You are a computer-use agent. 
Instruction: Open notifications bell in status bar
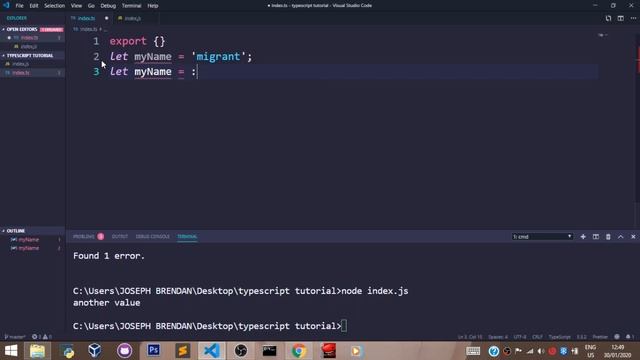click(x=629, y=337)
